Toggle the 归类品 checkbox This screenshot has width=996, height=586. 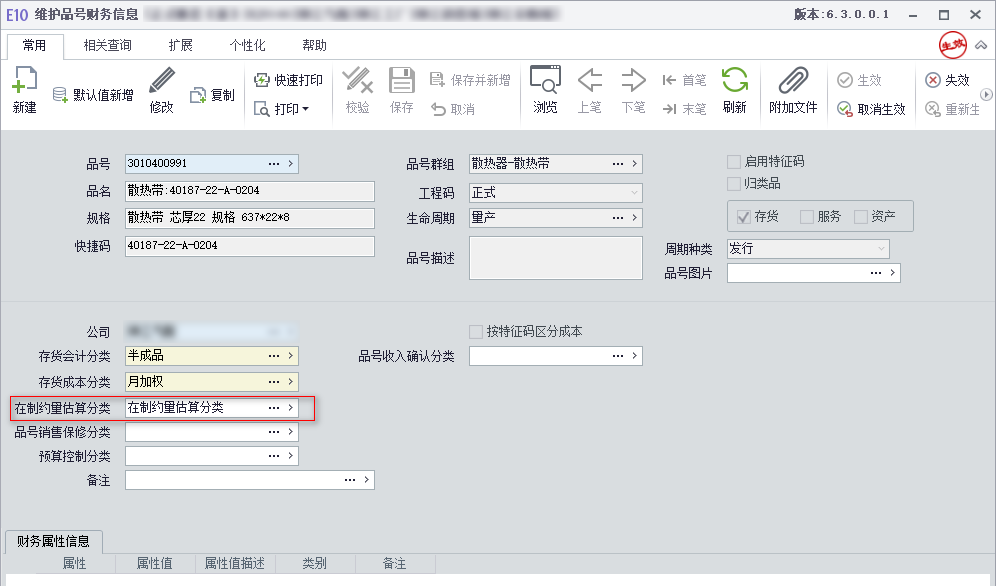[734, 183]
